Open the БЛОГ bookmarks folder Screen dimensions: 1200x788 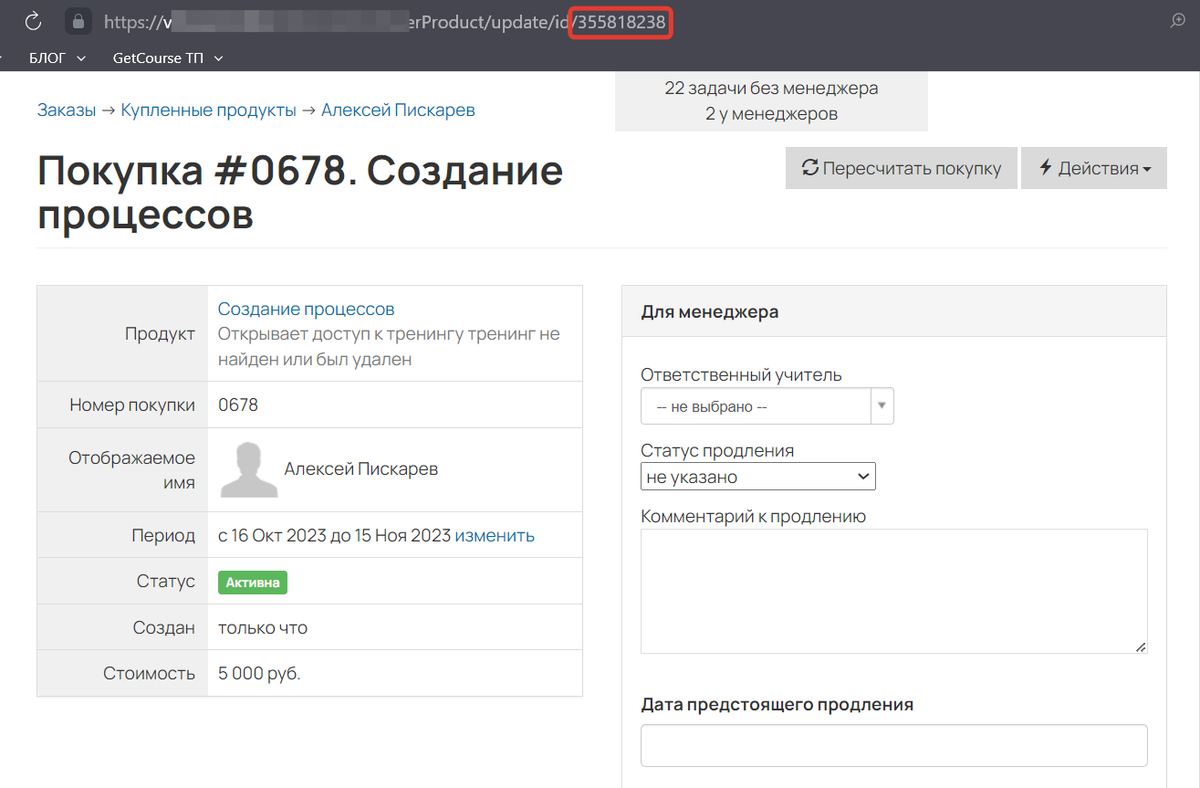[x=57, y=58]
